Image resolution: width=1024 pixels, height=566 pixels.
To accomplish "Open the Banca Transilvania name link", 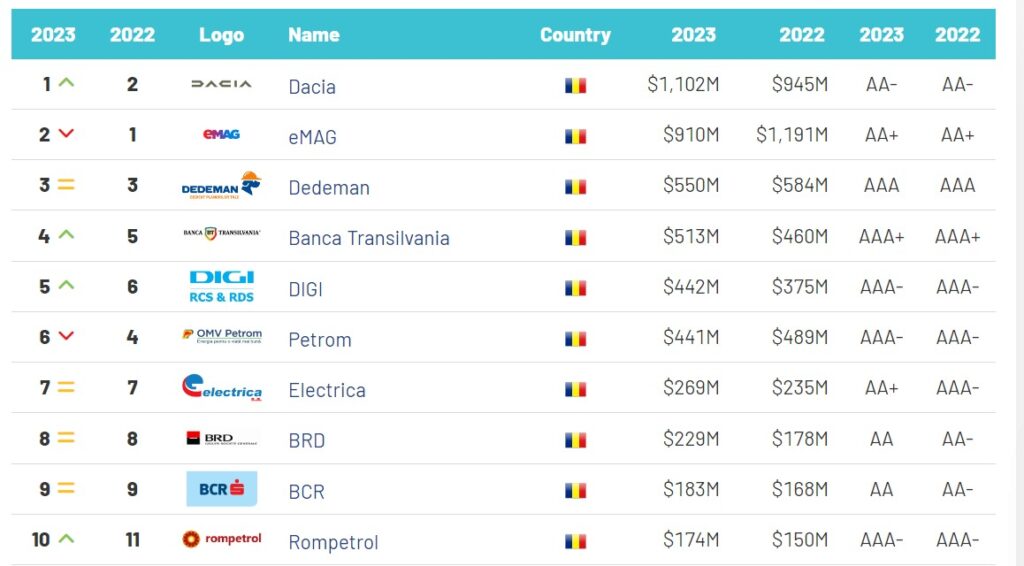I will coord(369,238).
